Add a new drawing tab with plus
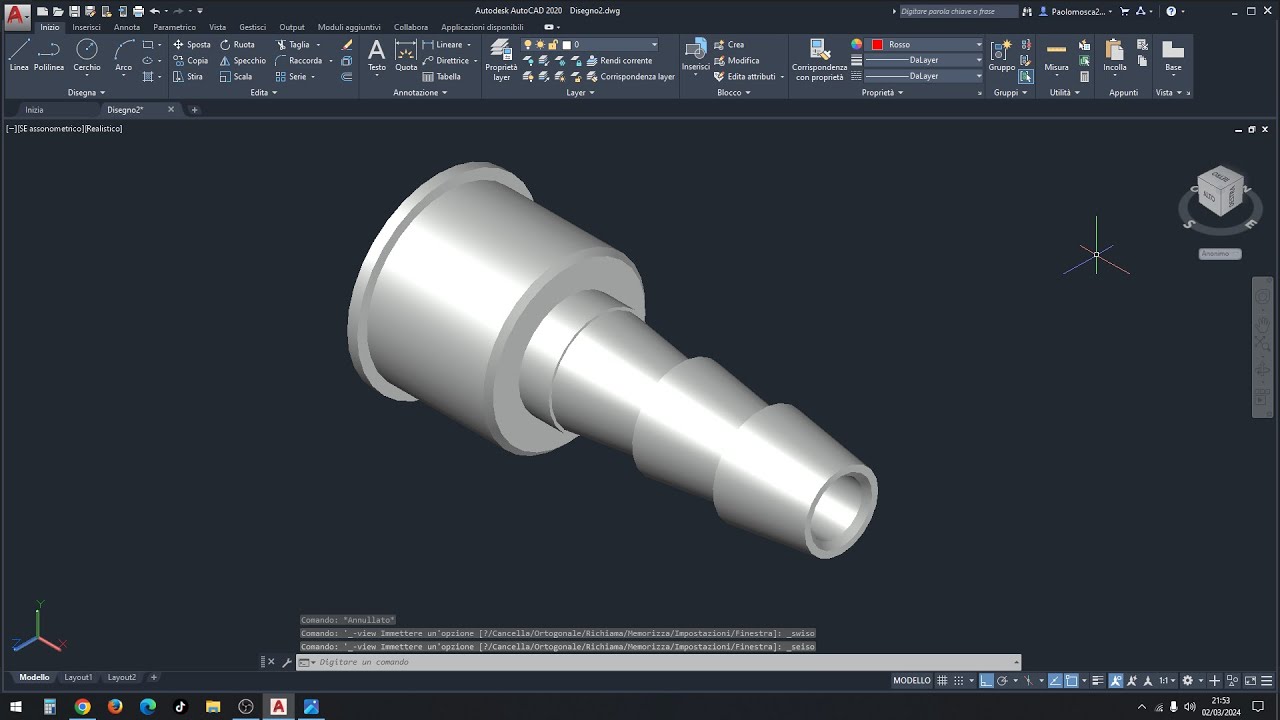 pos(194,110)
